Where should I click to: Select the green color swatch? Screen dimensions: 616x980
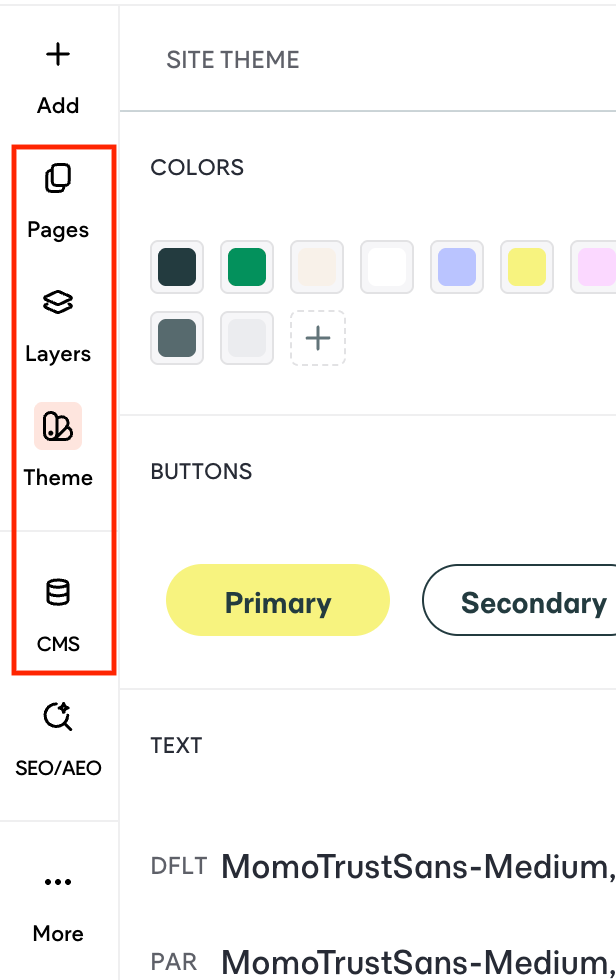(x=247, y=267)
